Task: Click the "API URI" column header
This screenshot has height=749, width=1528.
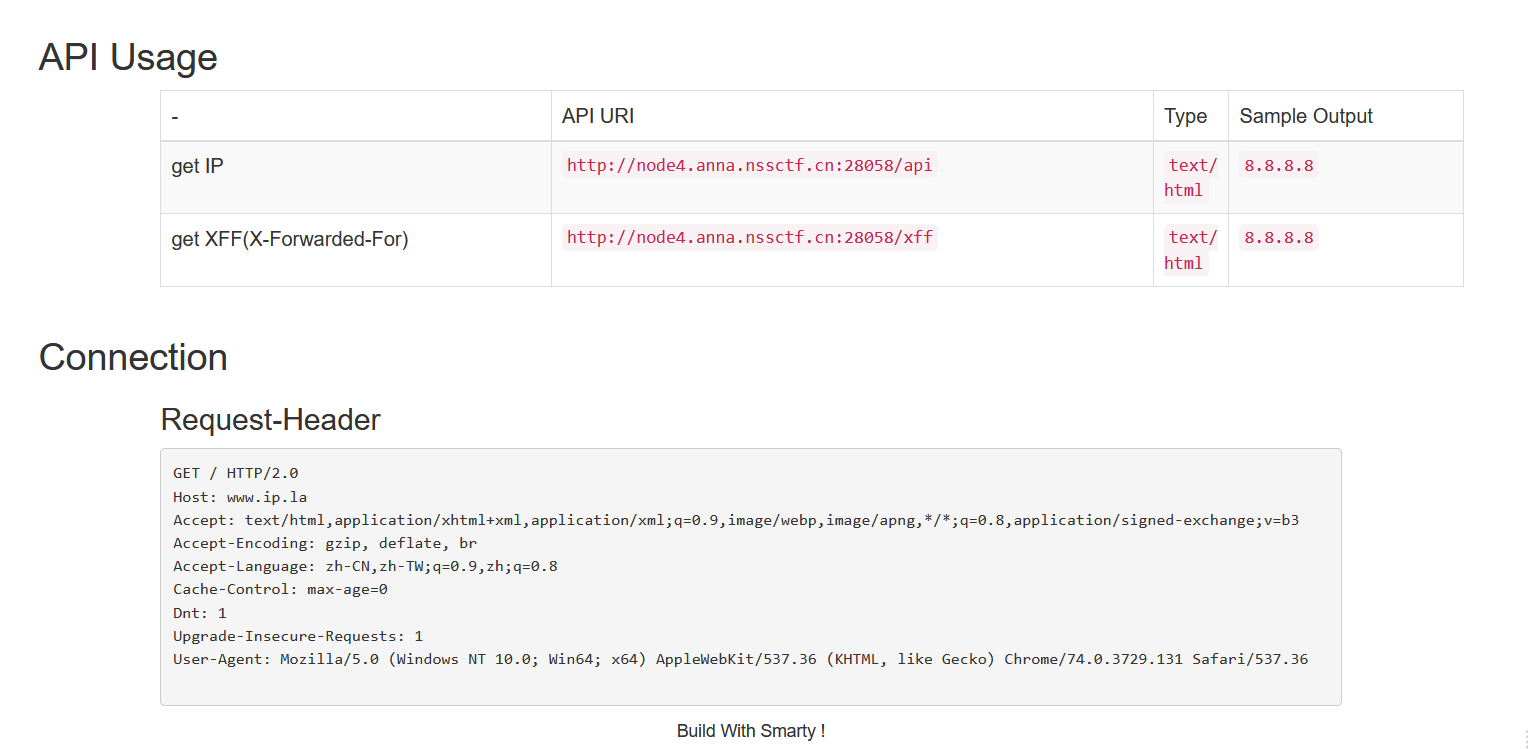Action: [x=598, y=116]
